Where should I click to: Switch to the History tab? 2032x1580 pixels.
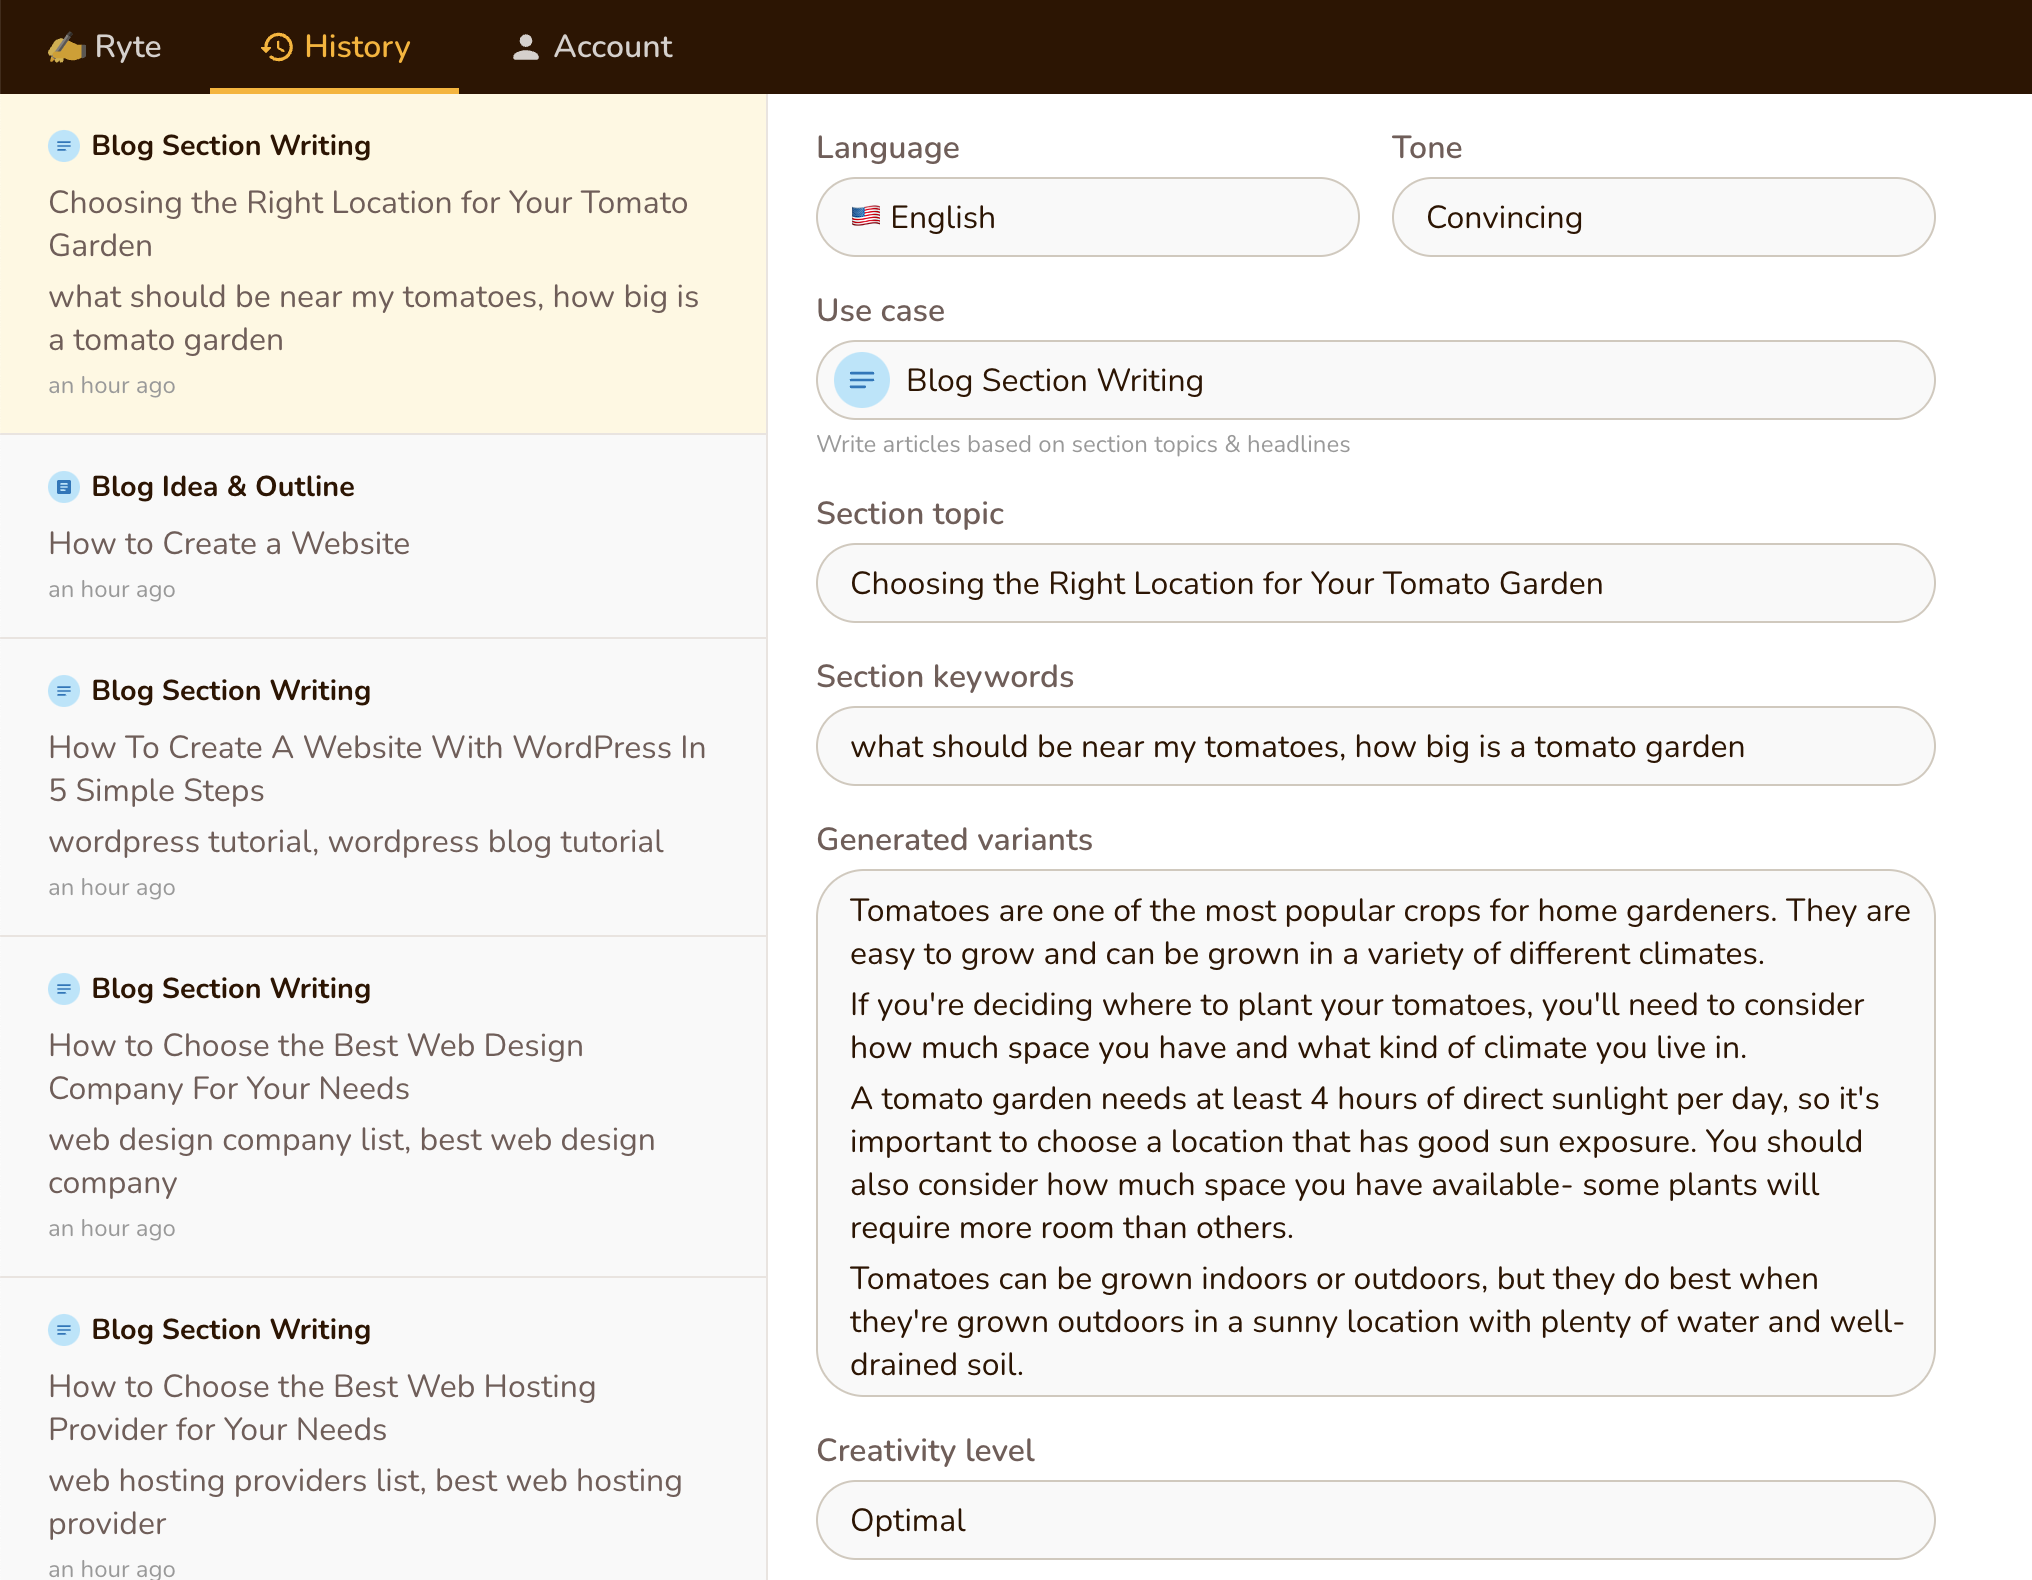[x=334, y=47]
